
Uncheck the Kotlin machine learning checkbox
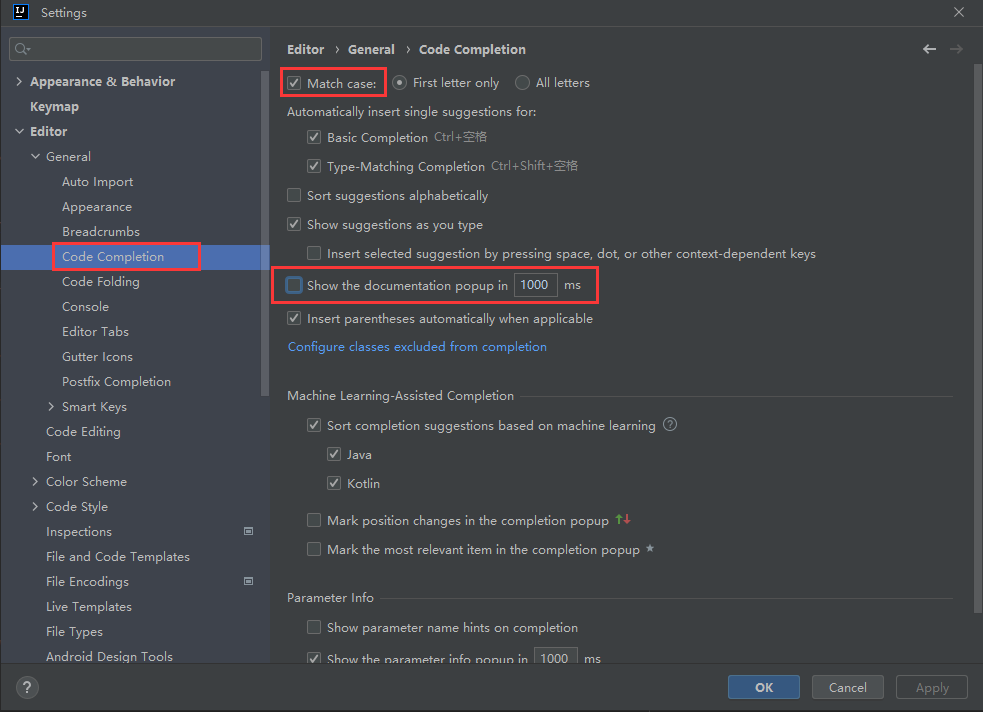click(334, 483)
